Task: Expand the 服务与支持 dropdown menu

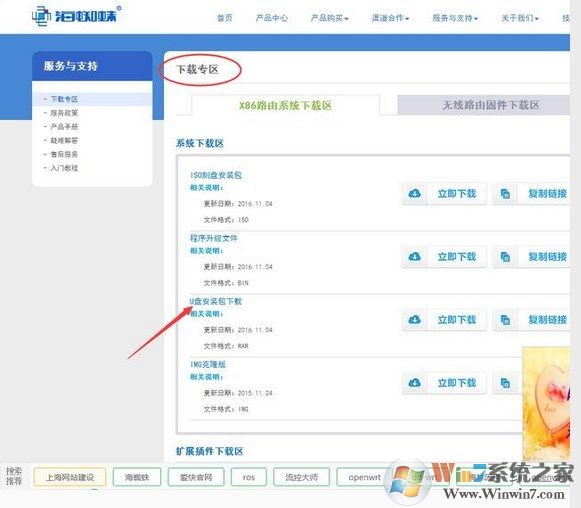Action: pos(455,18)
